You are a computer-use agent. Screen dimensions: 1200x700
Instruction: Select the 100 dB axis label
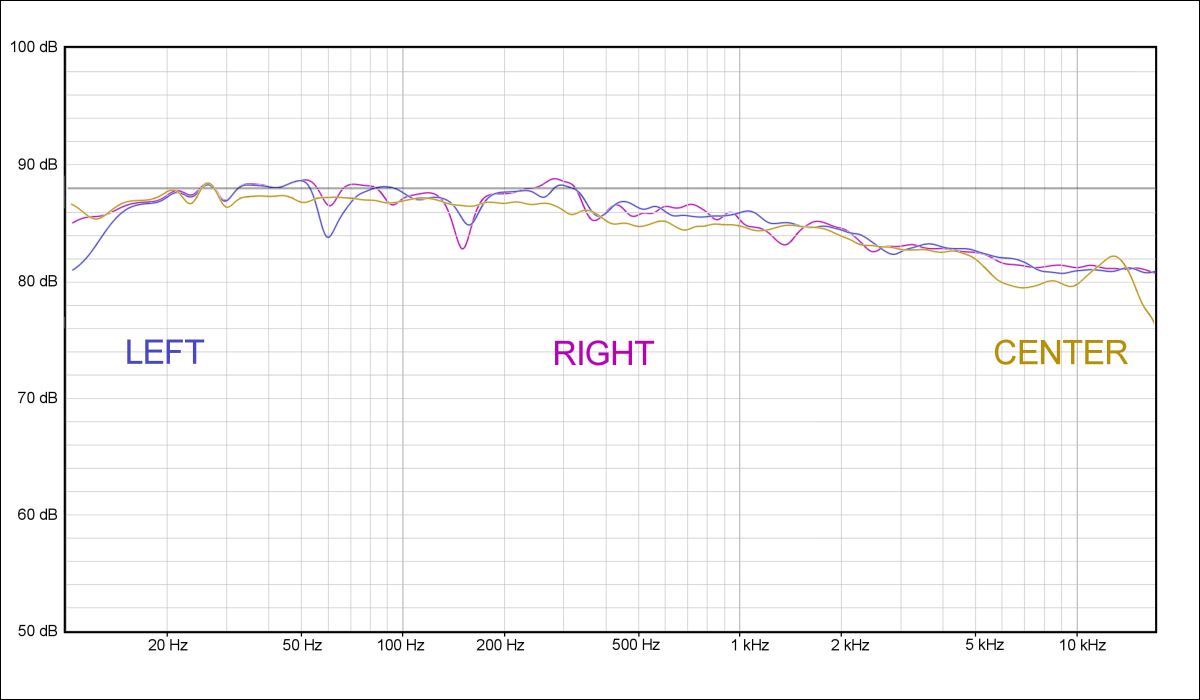(x=34, y=47)
